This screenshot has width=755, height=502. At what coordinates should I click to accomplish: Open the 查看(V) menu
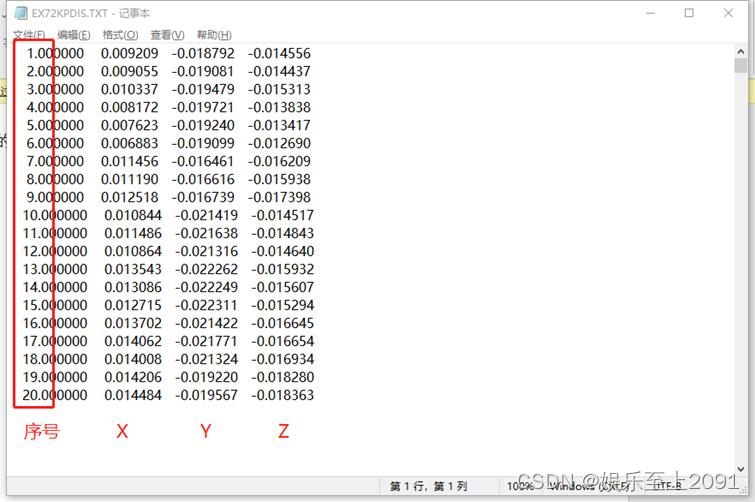tap(167, 35)
